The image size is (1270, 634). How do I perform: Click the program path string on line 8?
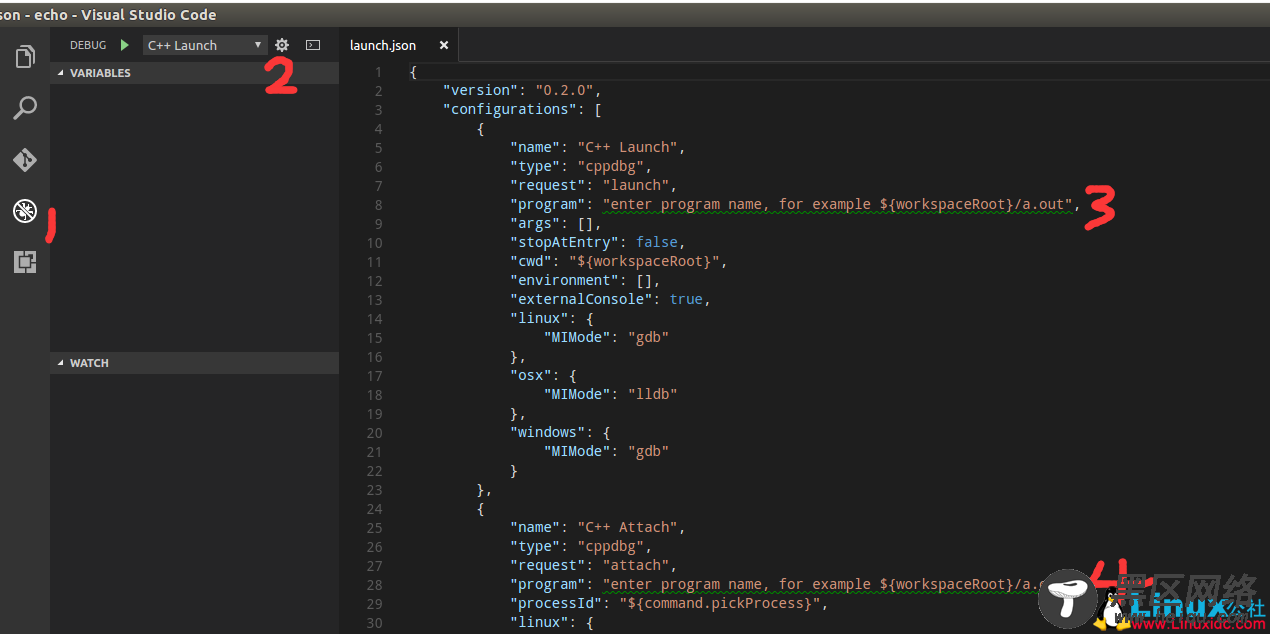tap(837, 204)
